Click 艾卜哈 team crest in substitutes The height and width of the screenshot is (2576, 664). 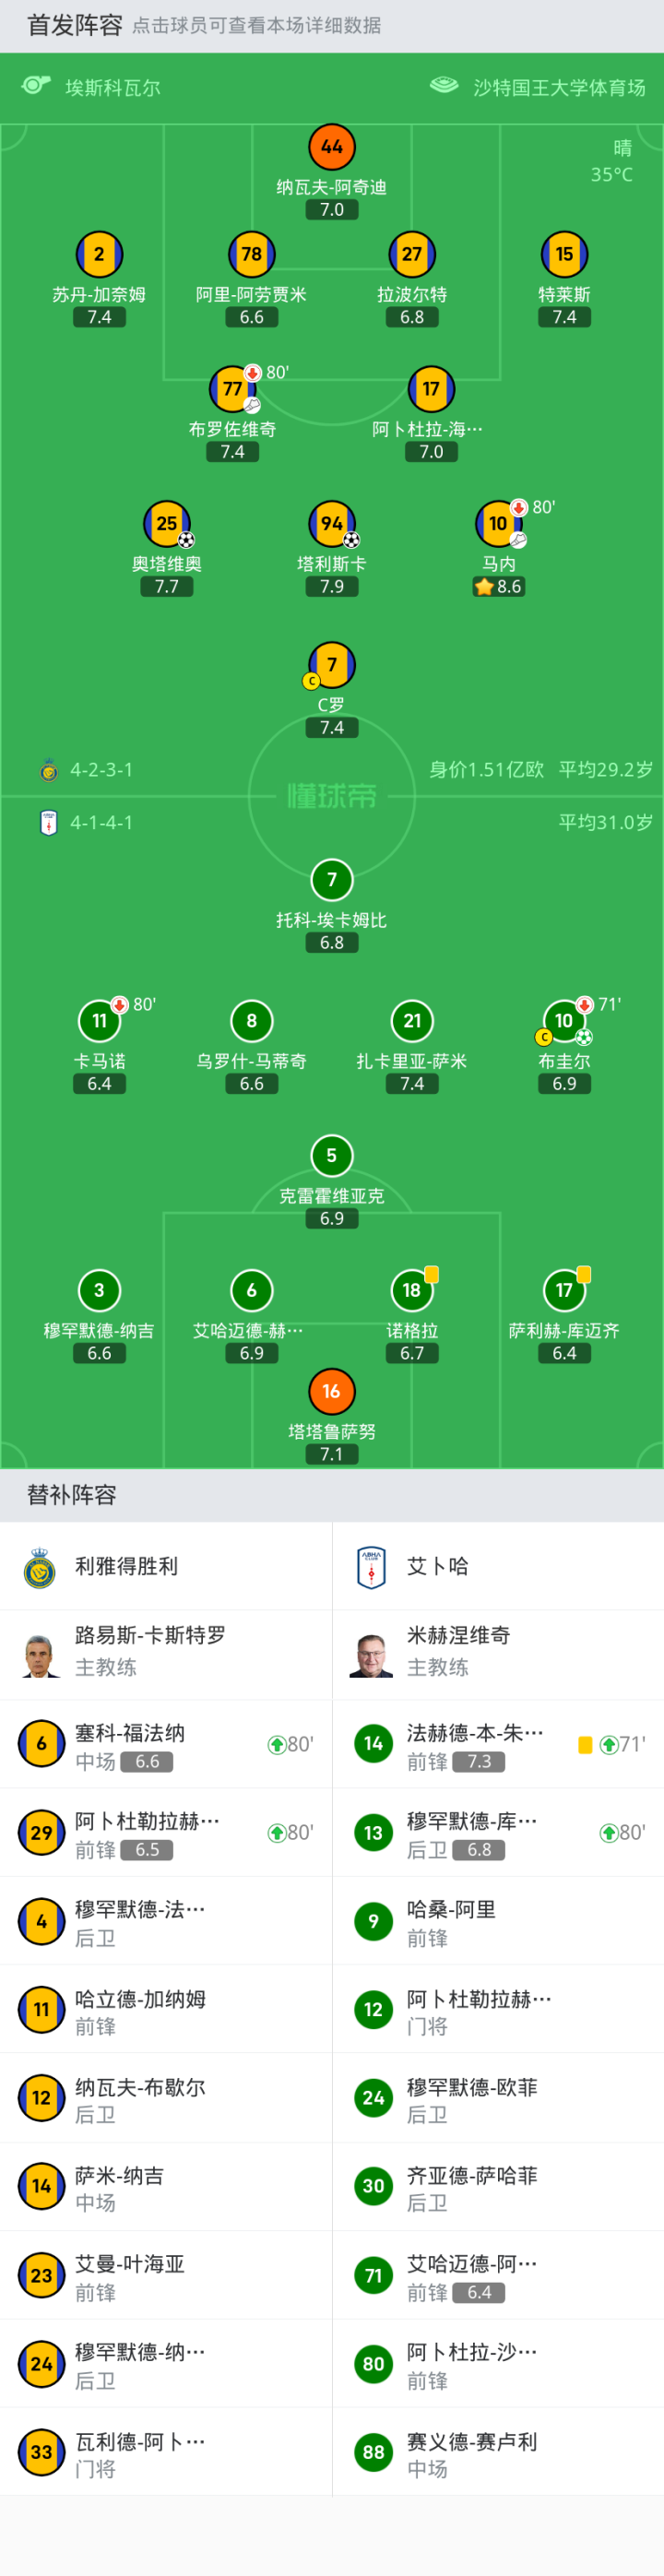click(x=372, y=1567)
